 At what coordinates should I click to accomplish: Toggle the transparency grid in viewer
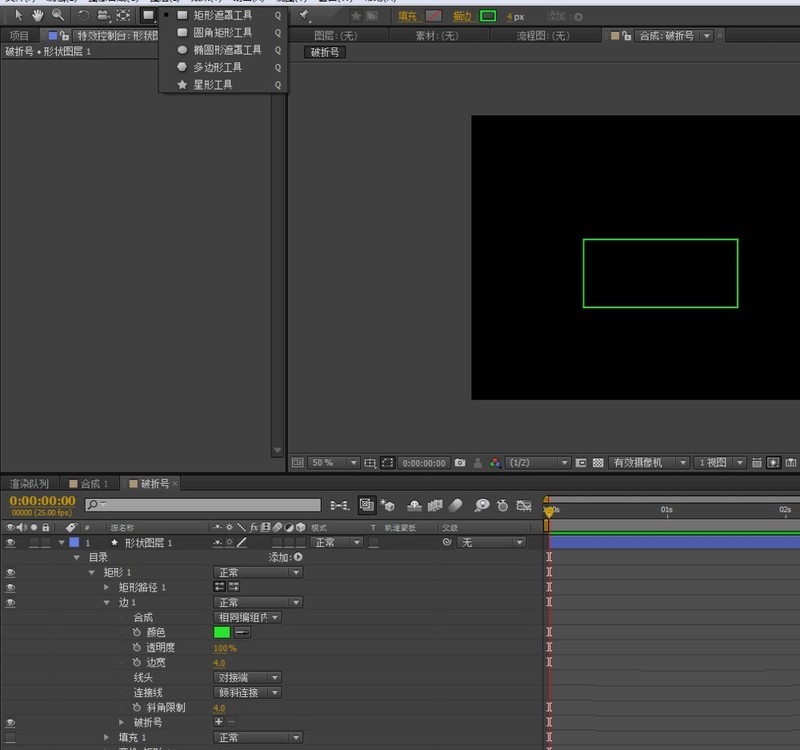(x=597, y=463)
